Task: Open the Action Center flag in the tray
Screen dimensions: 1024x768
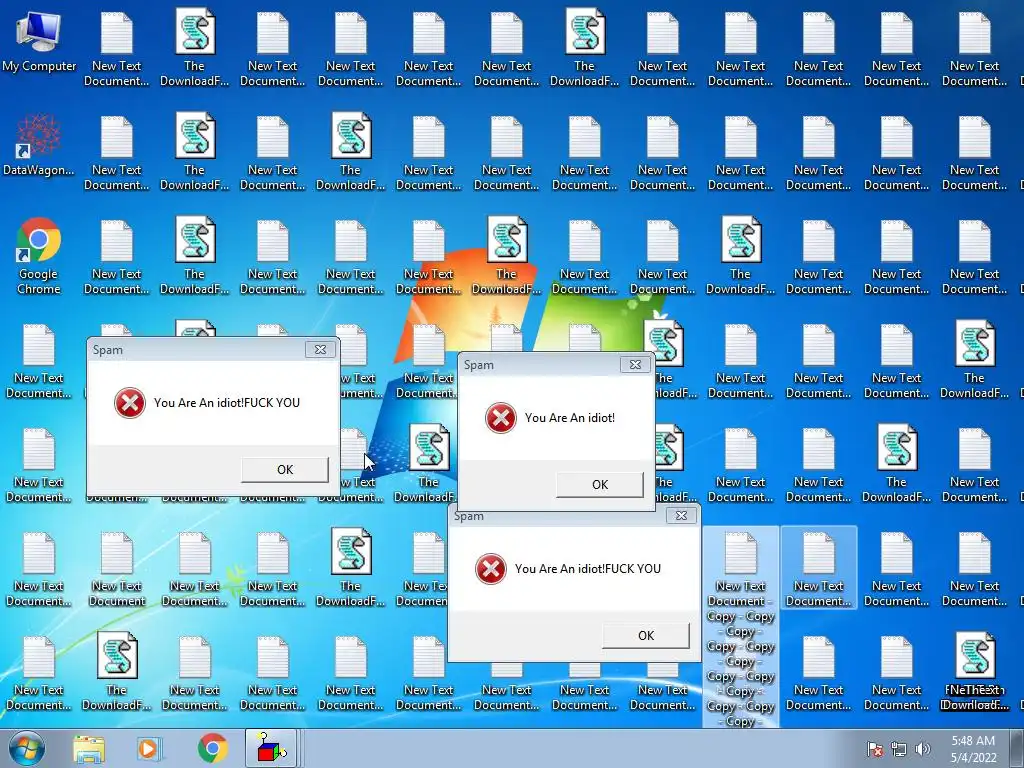Action: (x=875, y=749)
